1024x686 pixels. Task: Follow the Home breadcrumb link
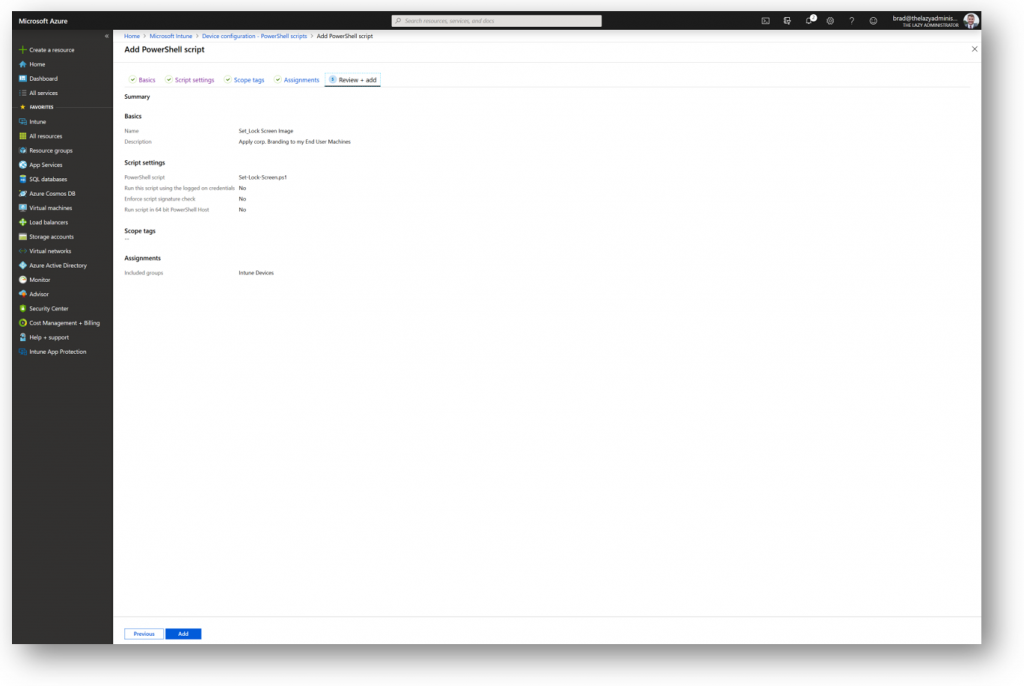(x=132, y=36)
